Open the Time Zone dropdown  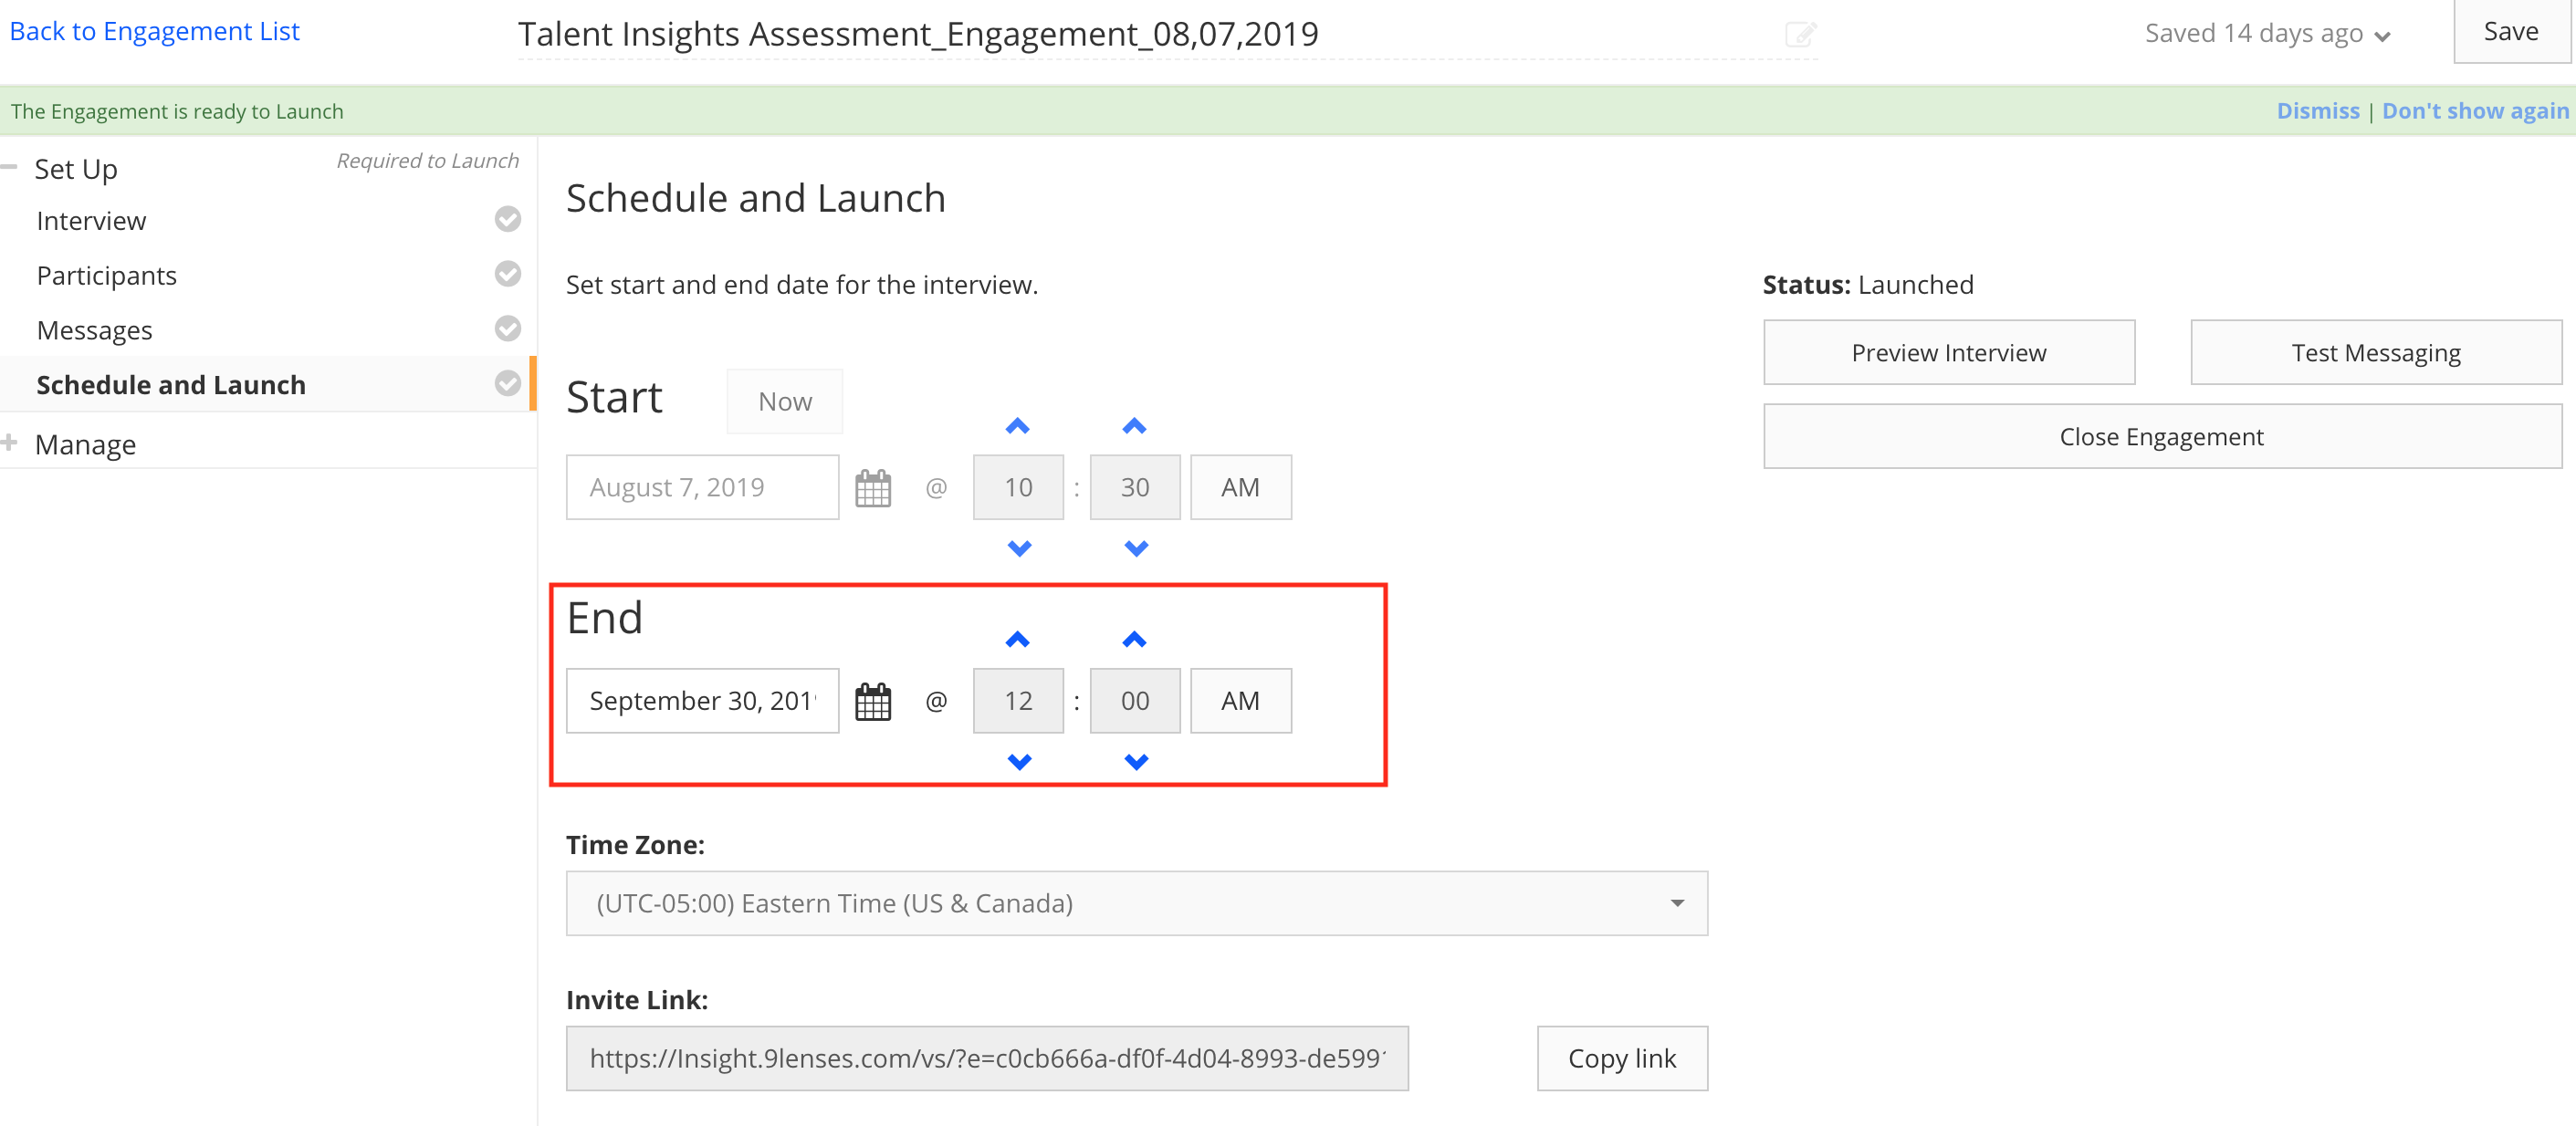(x=1135, y=903)
